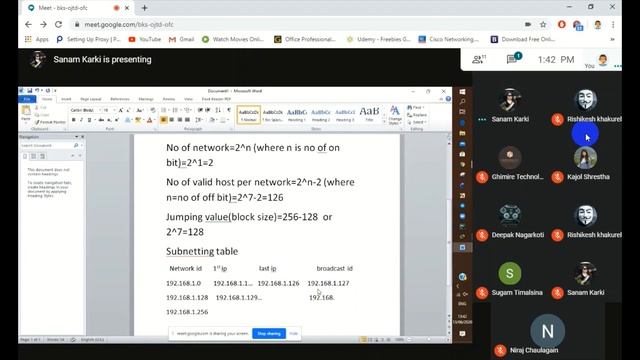Toggle Strikethrough formatting in Word
Viewport: 640px width, 360px height.
(x=101, y=120)
